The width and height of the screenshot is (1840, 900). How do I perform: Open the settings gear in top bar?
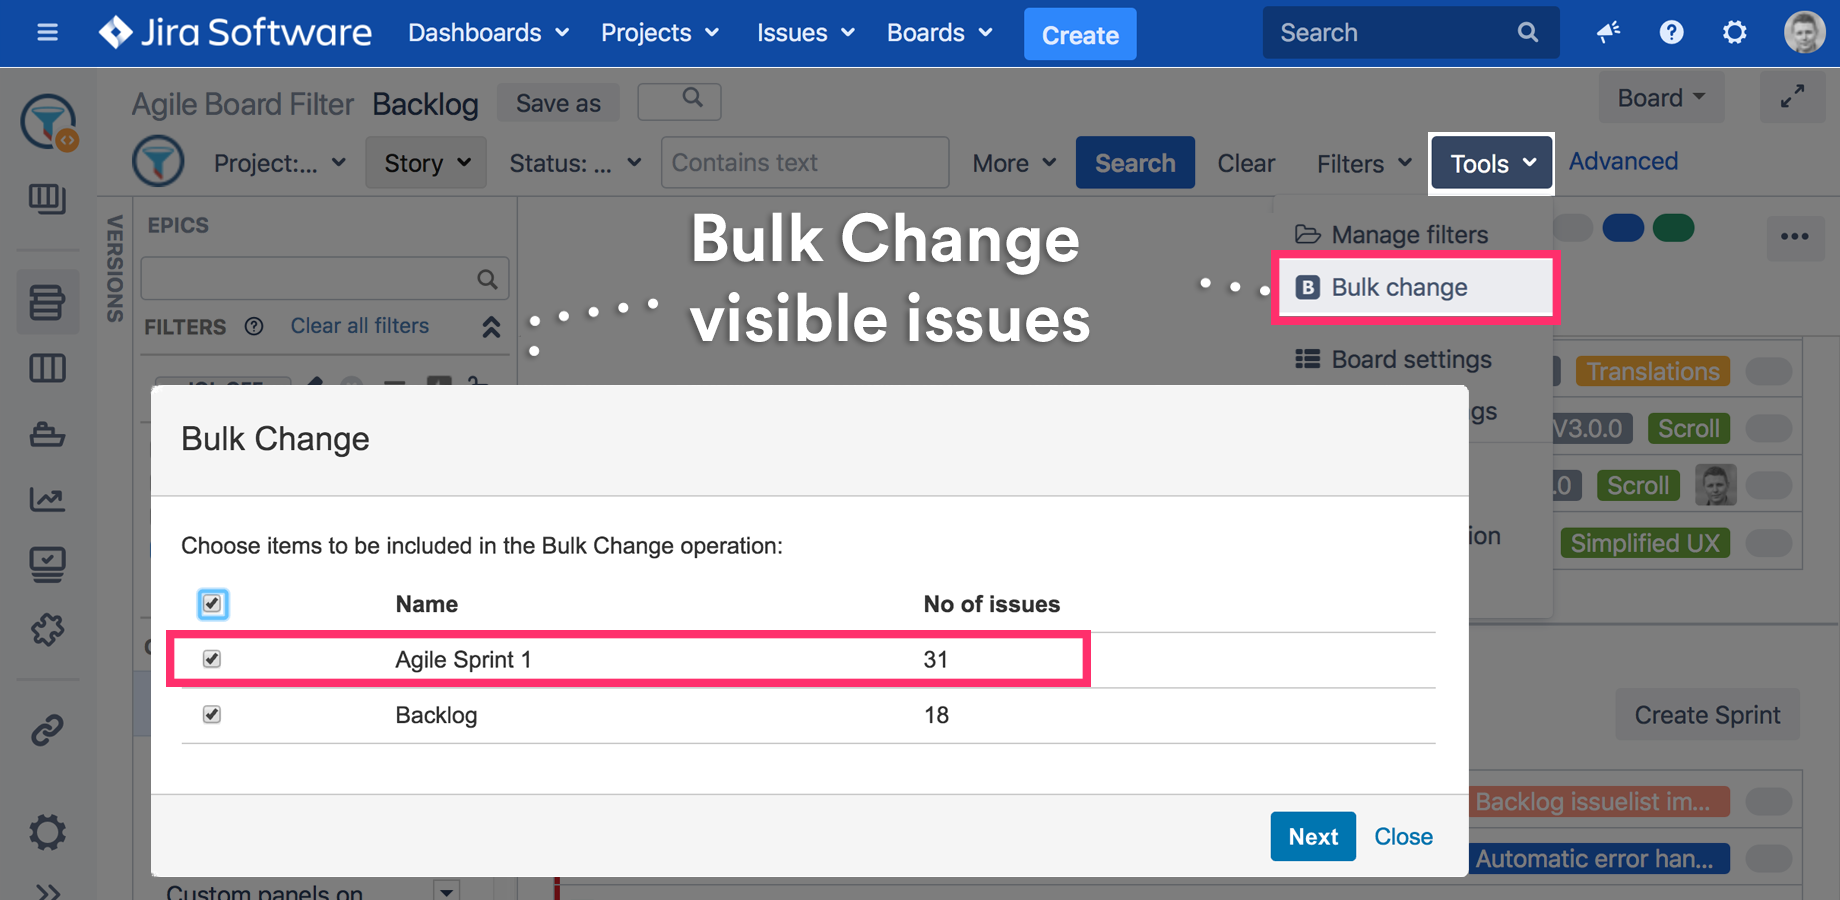[x=1734, y=33]
